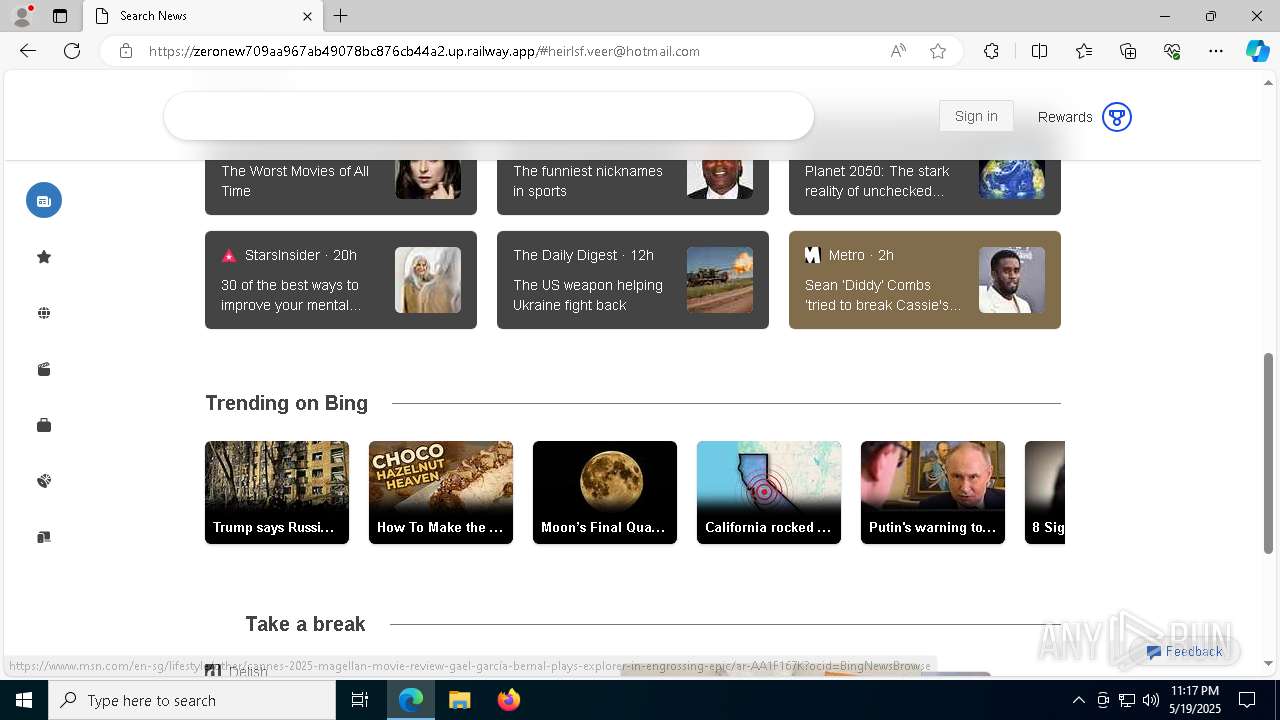The image size is (1280, 720).
Task: Open the Windows Start menu
Action: tap(24, 700)
